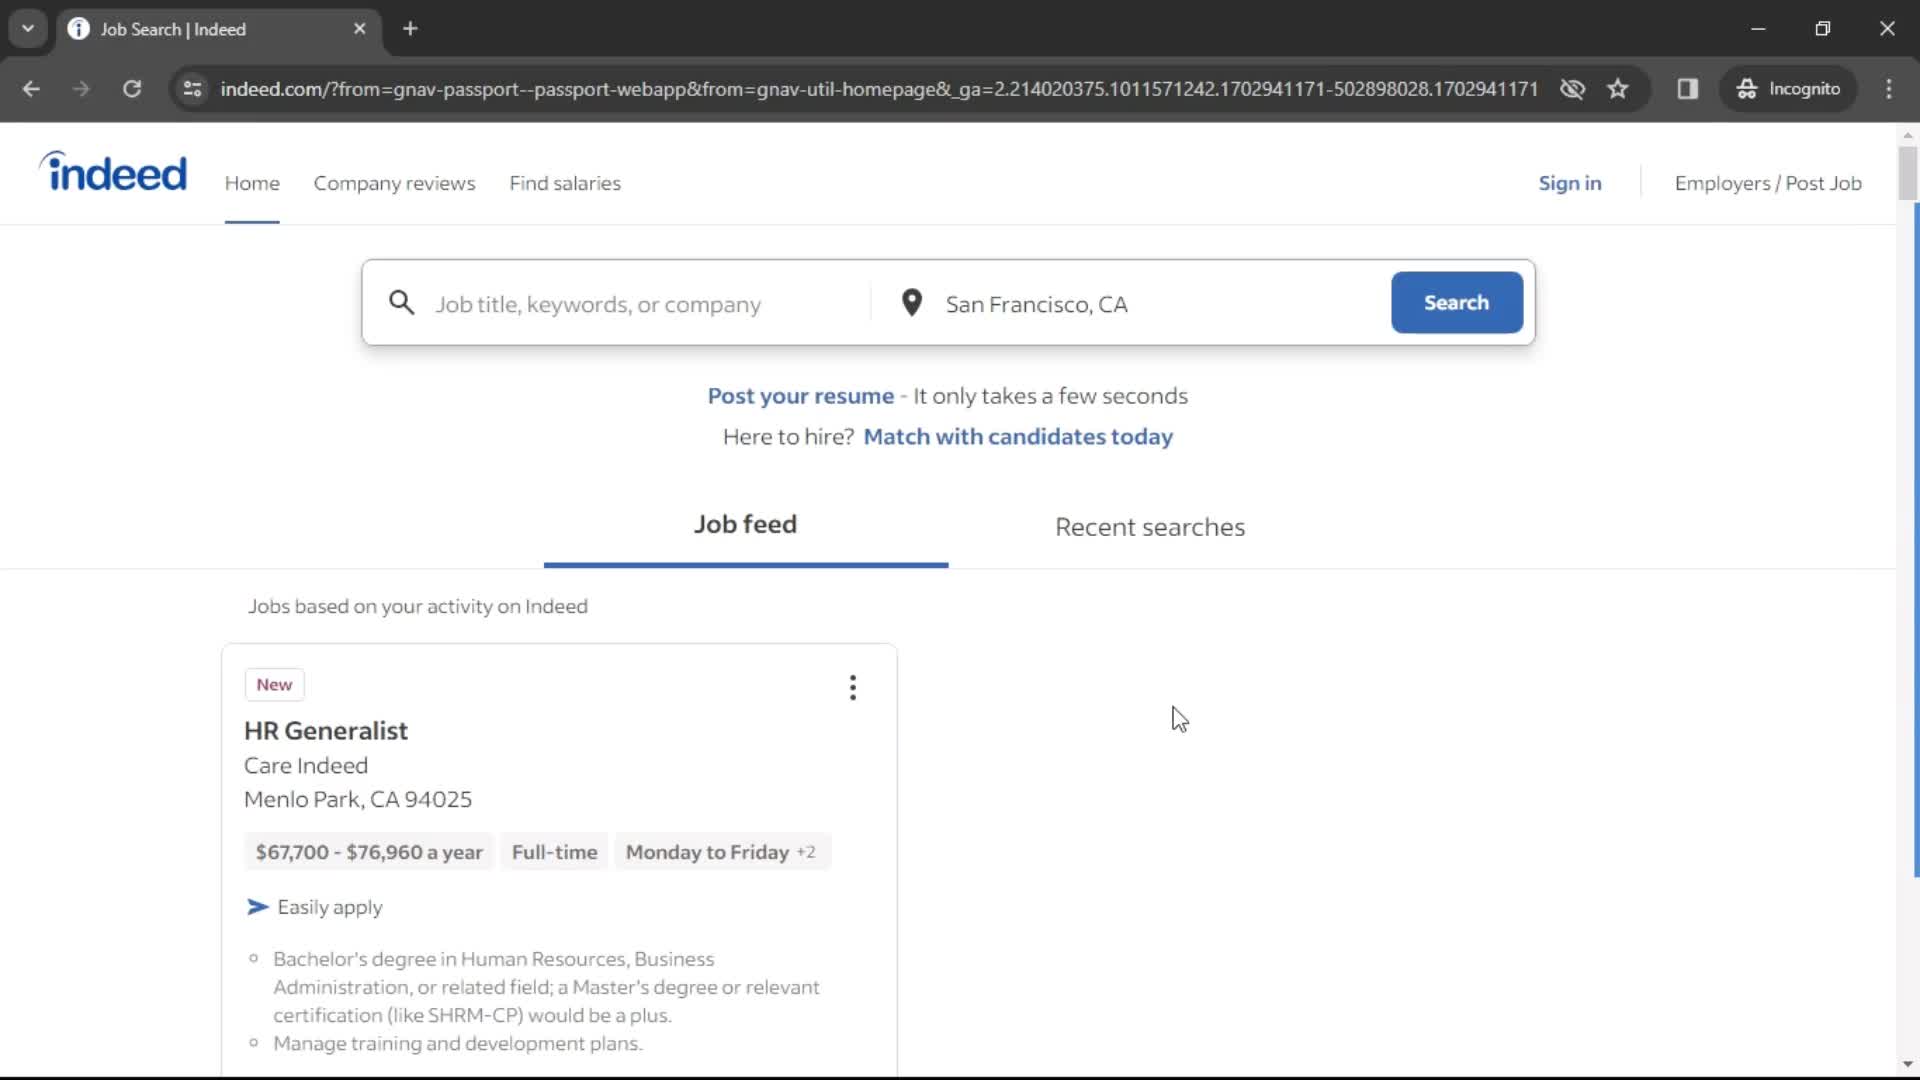This screenshot has width=1920, height=1080.
Task: Click the Home navigation menu item
Action: tap(252, 182)
